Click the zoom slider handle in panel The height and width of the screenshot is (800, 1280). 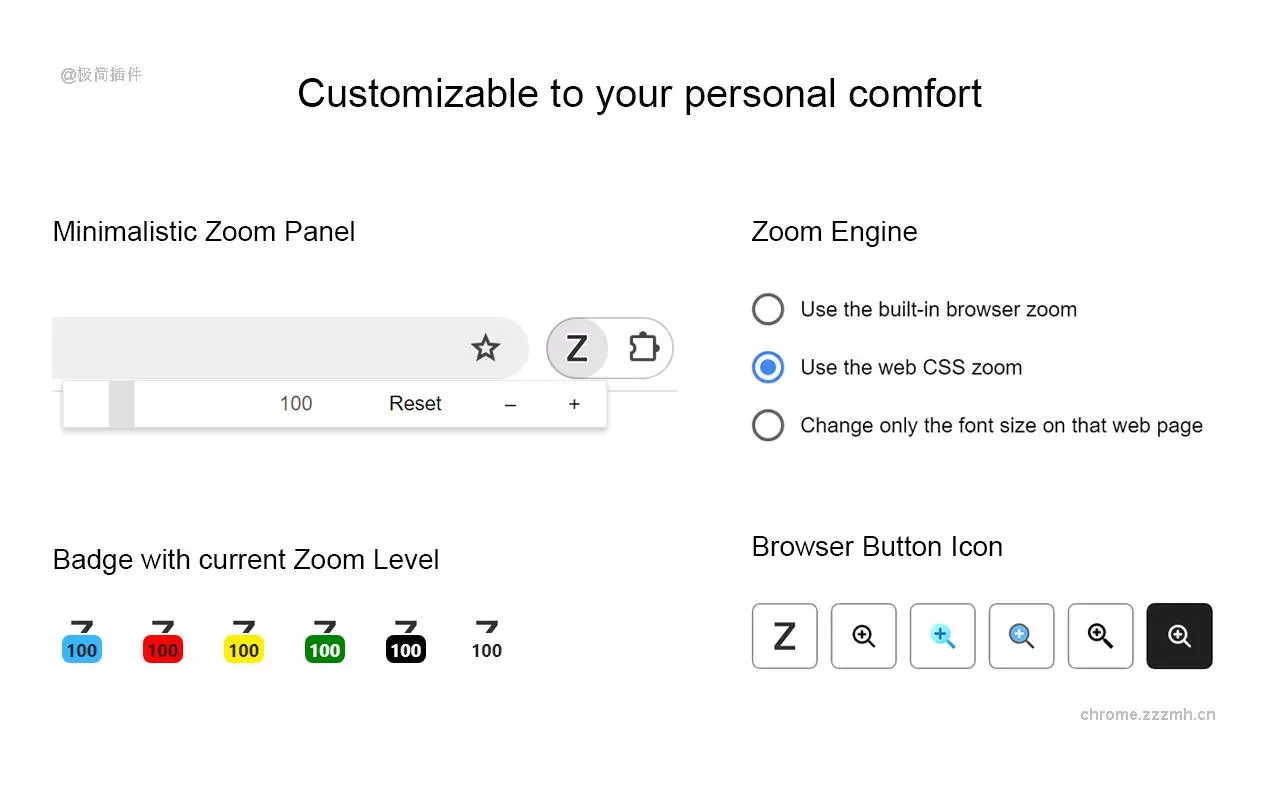(x=122, y=404)
